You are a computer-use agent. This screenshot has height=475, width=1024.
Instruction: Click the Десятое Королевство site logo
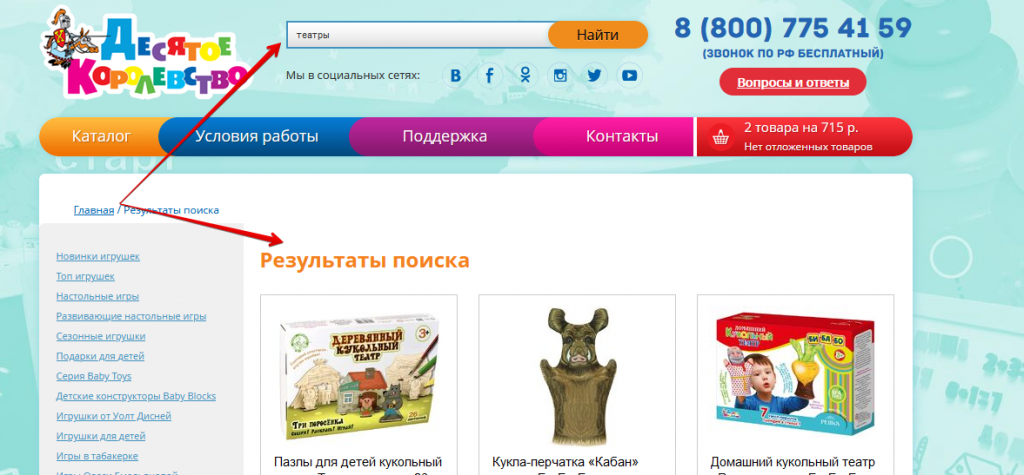click(x=145, y=57)
